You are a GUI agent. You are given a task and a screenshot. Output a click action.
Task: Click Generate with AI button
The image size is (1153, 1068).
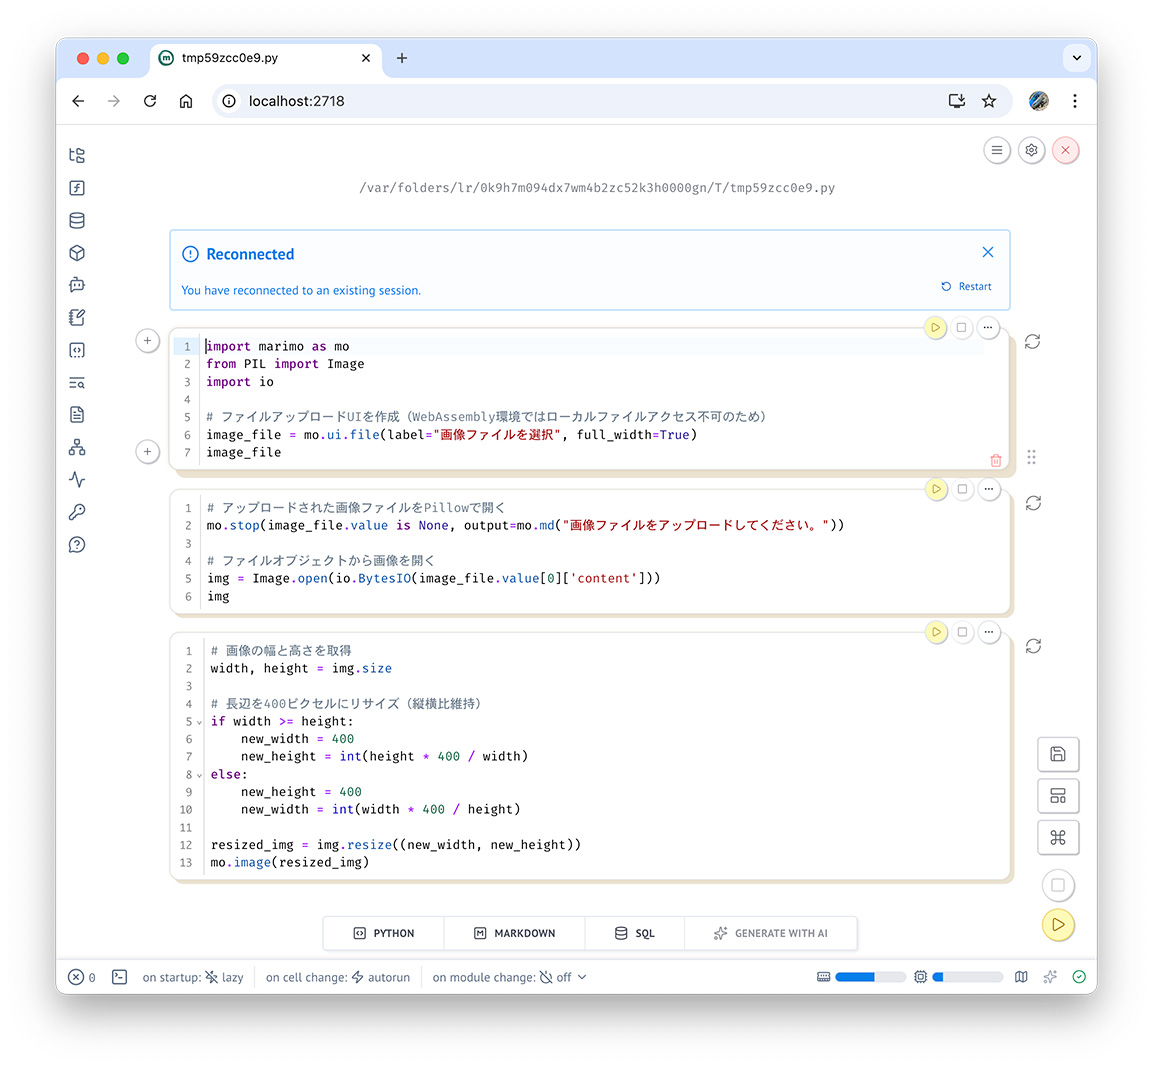coord(770,933)
